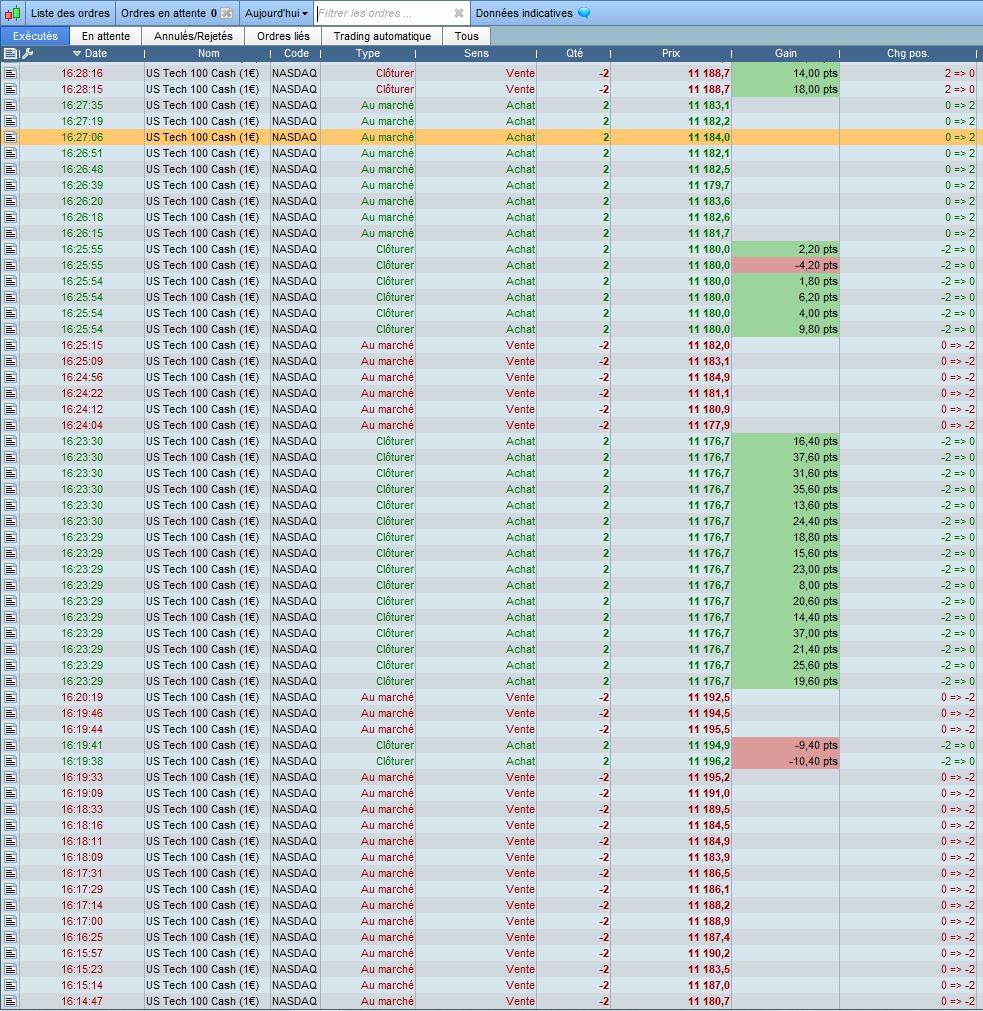Show all orders with the Tous tab
The image size is (983, 1011).
467,36
